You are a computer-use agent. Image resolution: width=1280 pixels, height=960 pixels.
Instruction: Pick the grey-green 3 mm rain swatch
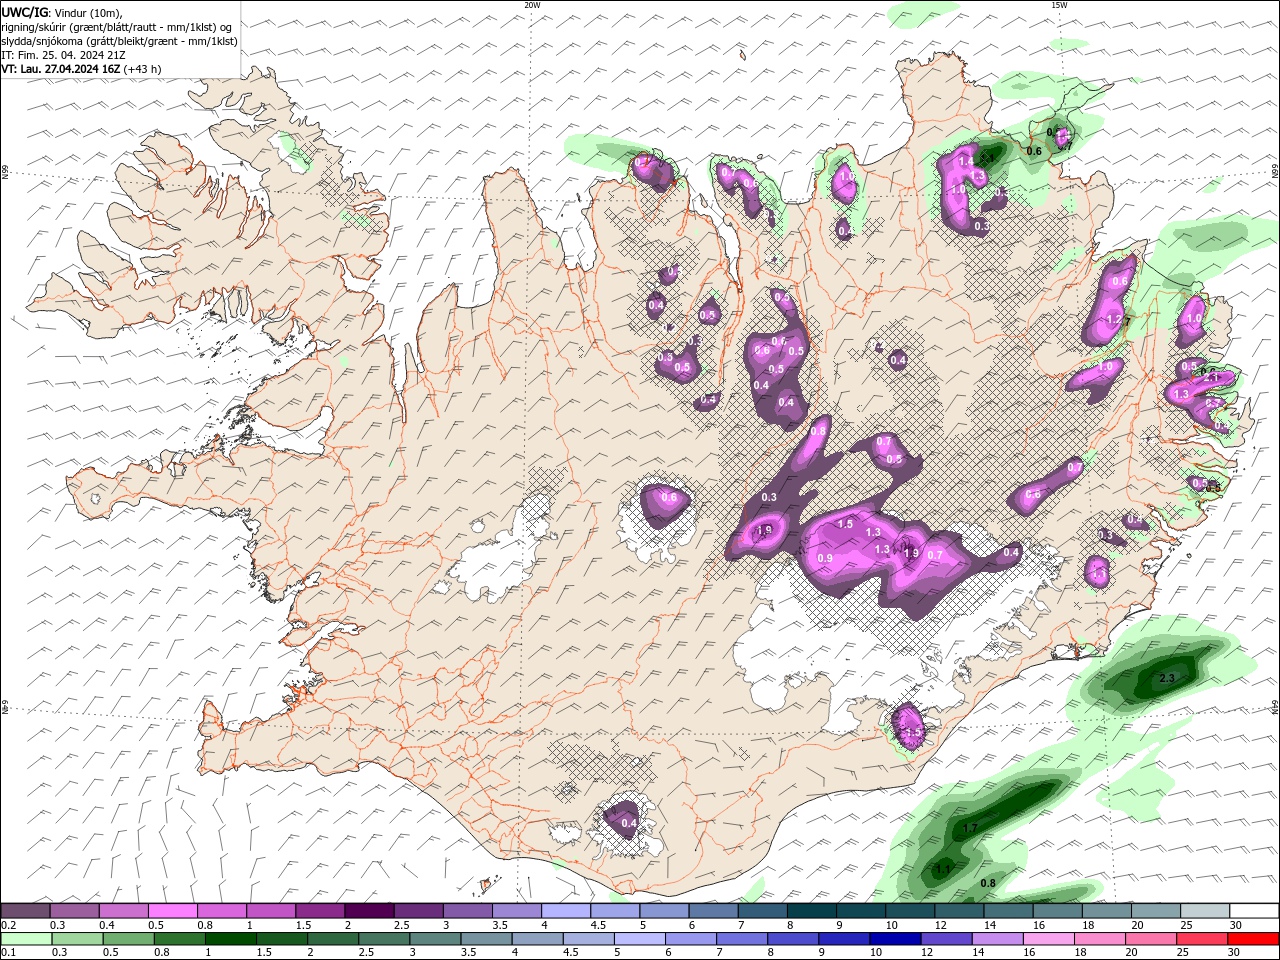pos(435,939)
